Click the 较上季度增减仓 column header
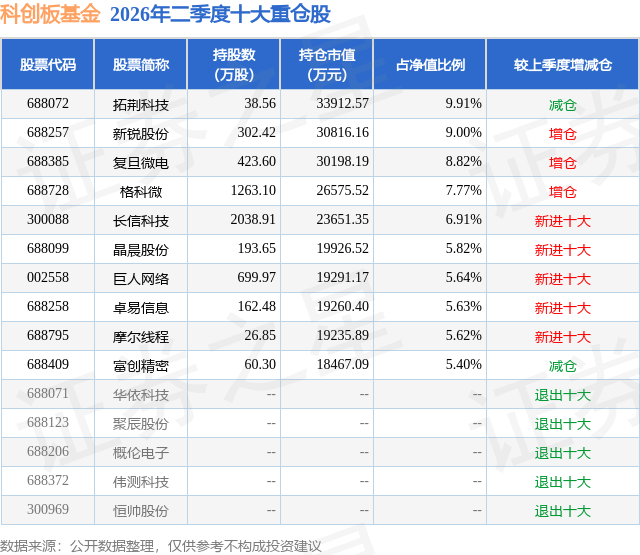Image resolution: width=640 pixels, height=555 pixels. coord(563,64)
